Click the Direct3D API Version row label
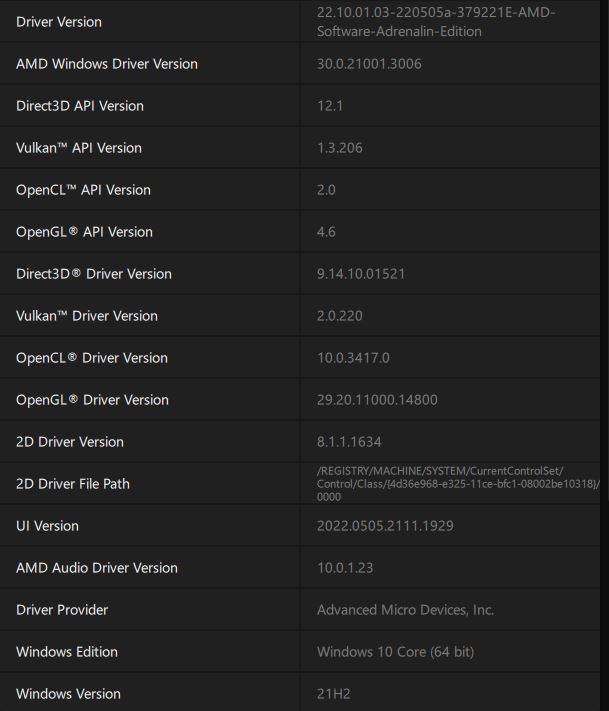Screen dimensions: 609x711 80,106
